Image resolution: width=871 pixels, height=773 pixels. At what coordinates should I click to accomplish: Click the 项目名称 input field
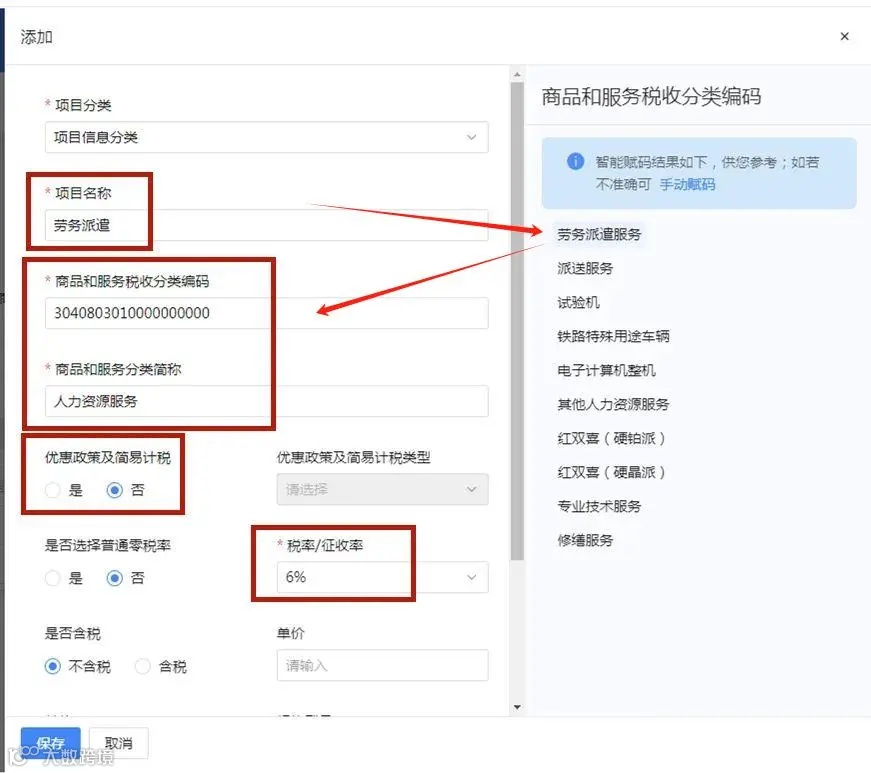pos(267,225)
